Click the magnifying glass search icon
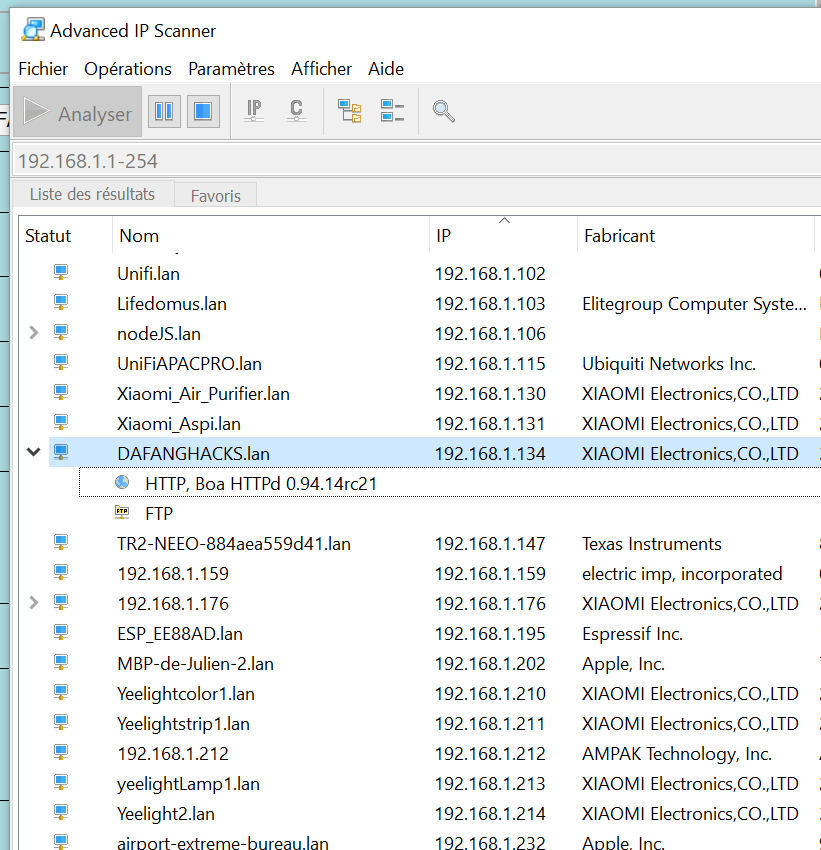Viewport: 821px width, 850px height. pos(443,112)
